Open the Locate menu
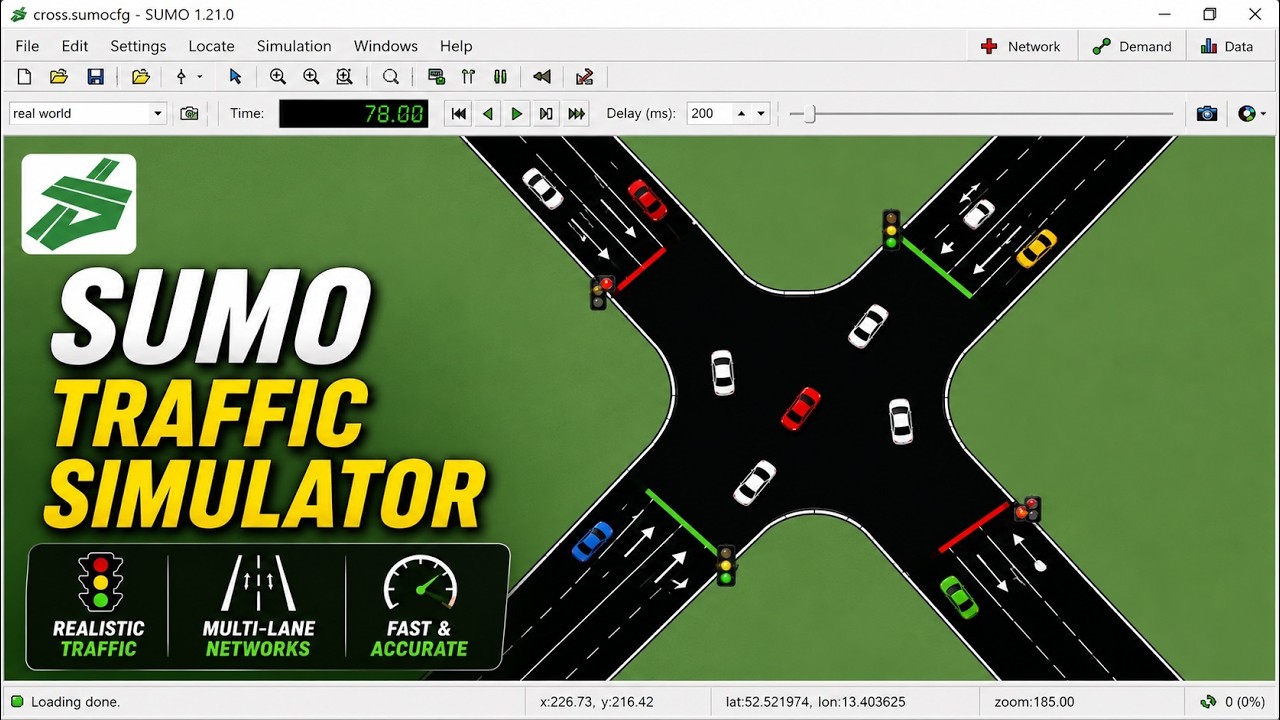Image resolution: width=1280 pixels, height=720 pixels. point(211,46)
